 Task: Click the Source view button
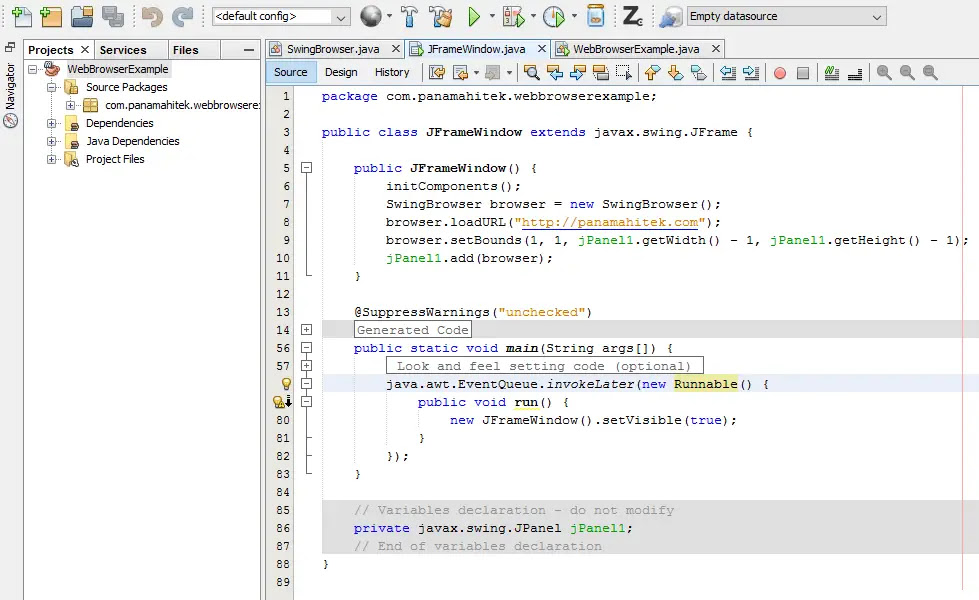[x=290, y=72]
